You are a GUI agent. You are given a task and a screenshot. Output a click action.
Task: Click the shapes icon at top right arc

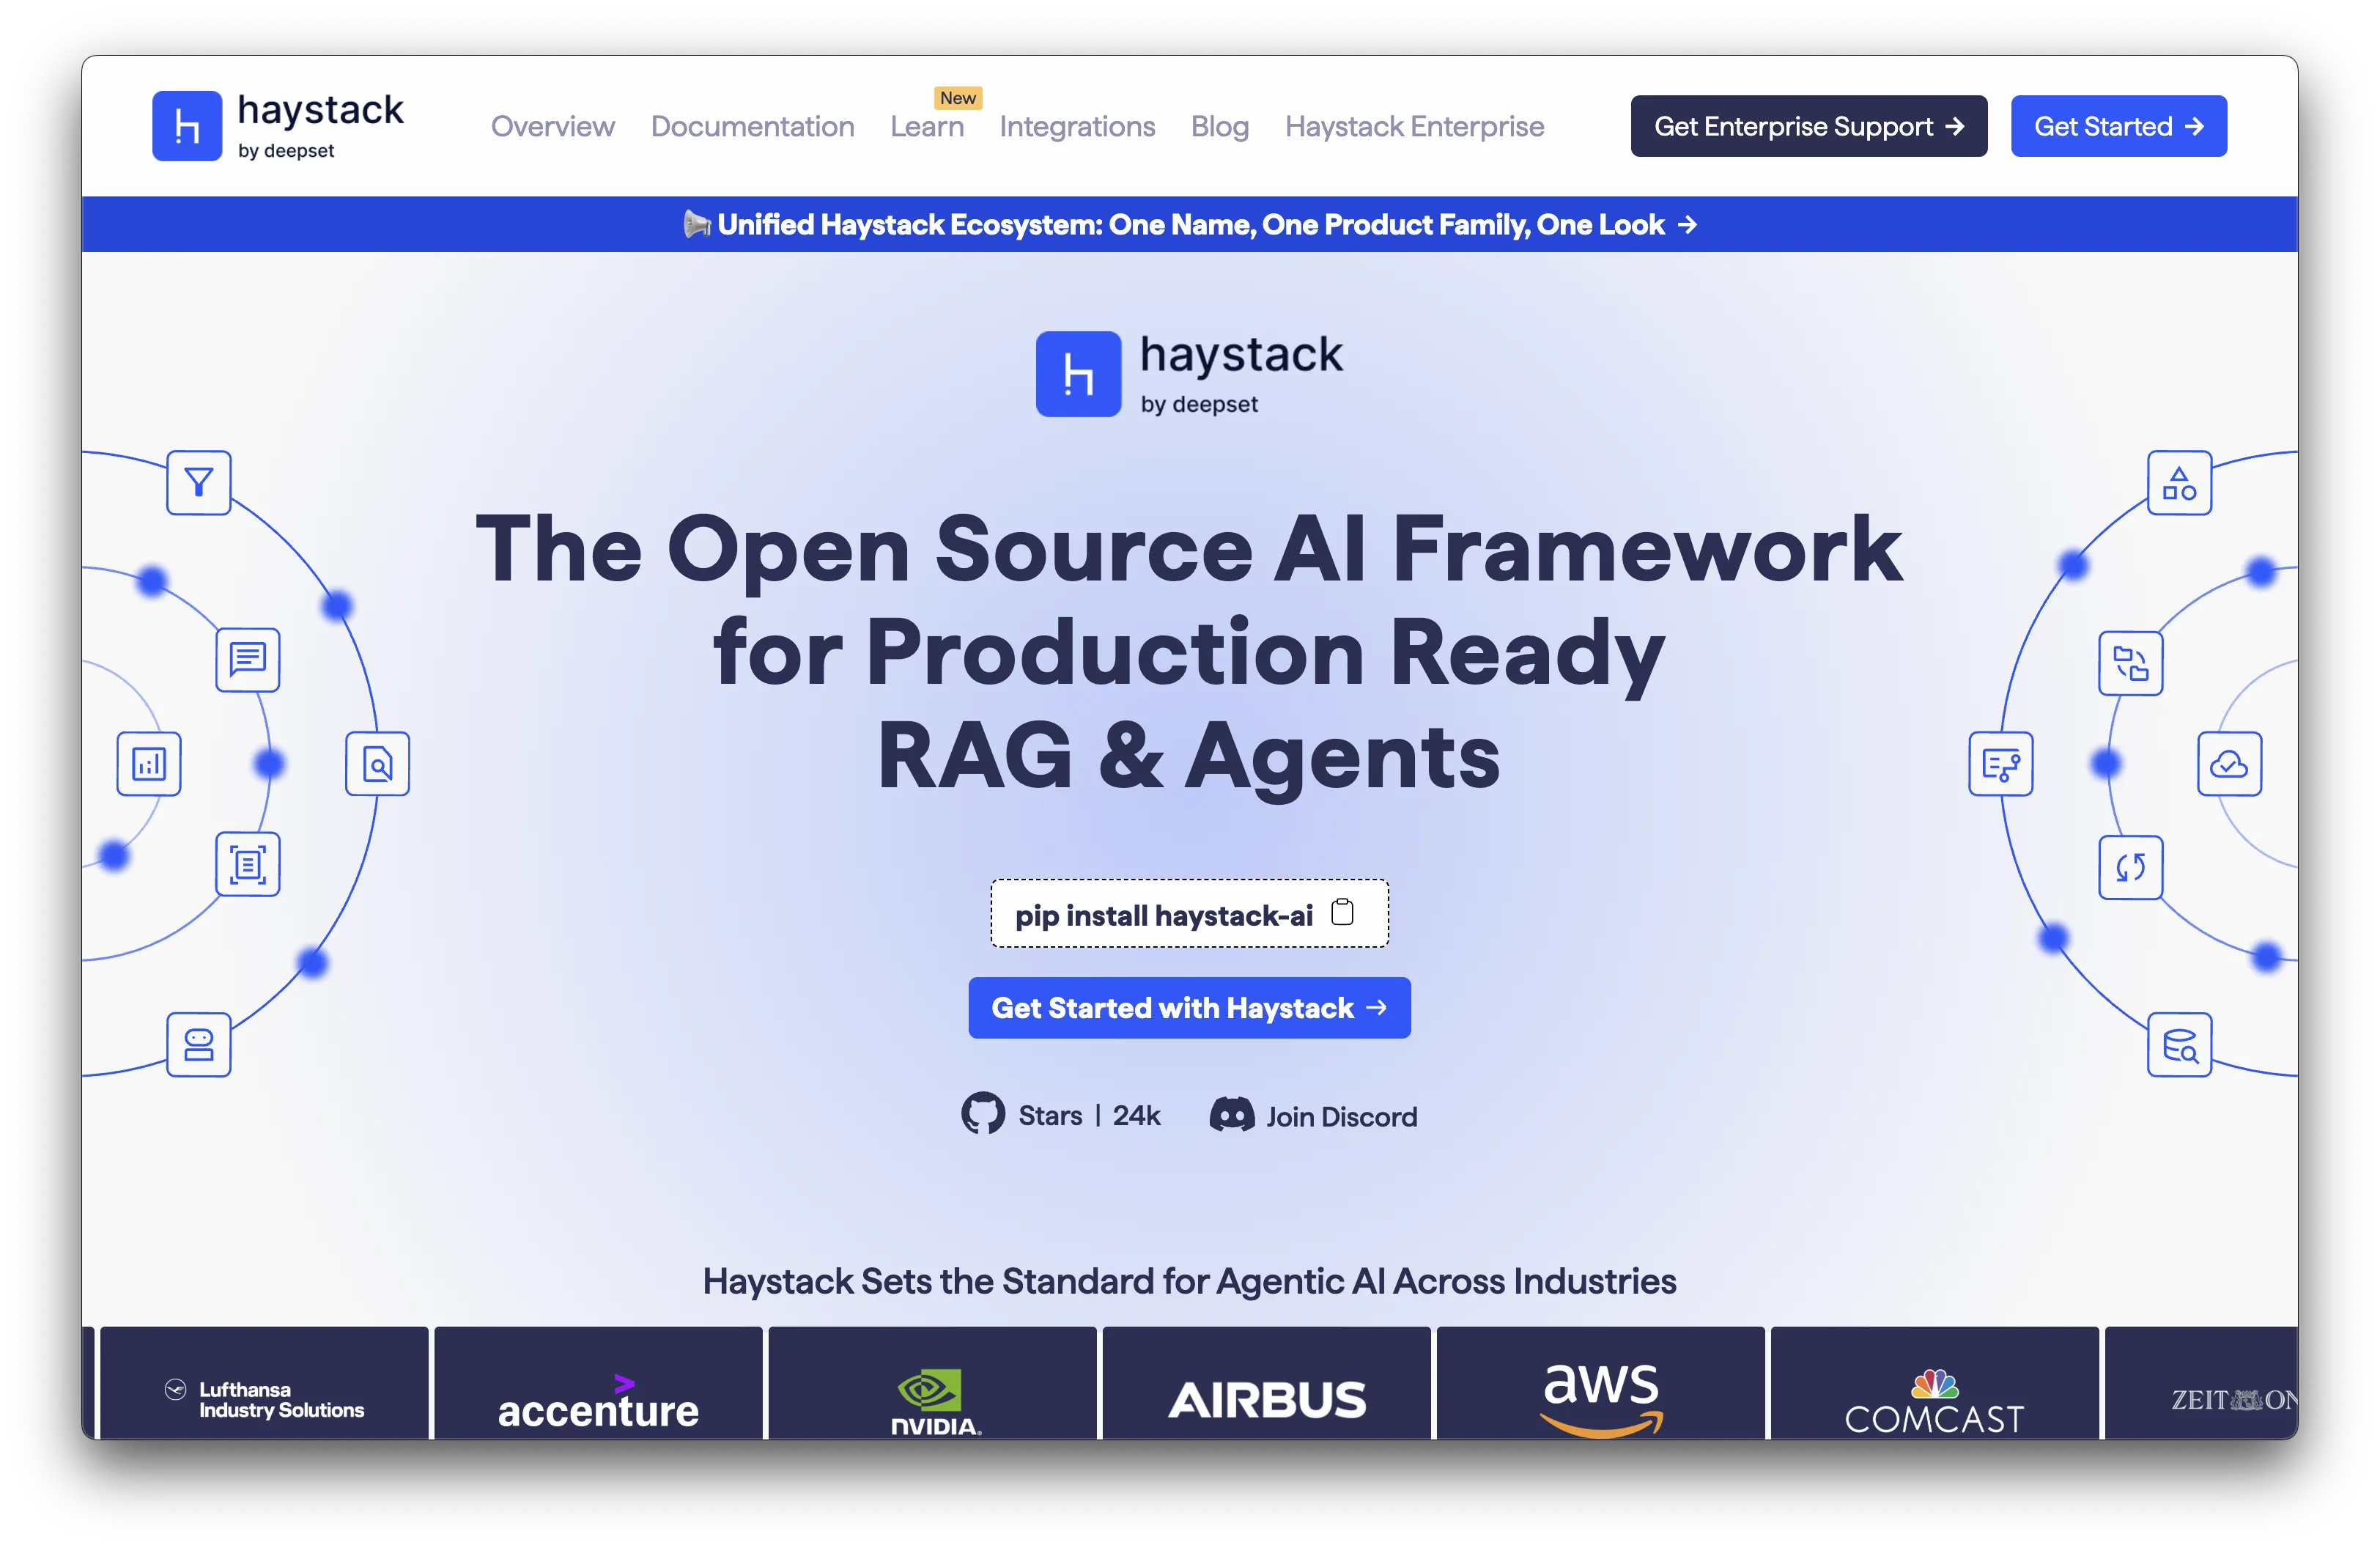point(2179,483)
